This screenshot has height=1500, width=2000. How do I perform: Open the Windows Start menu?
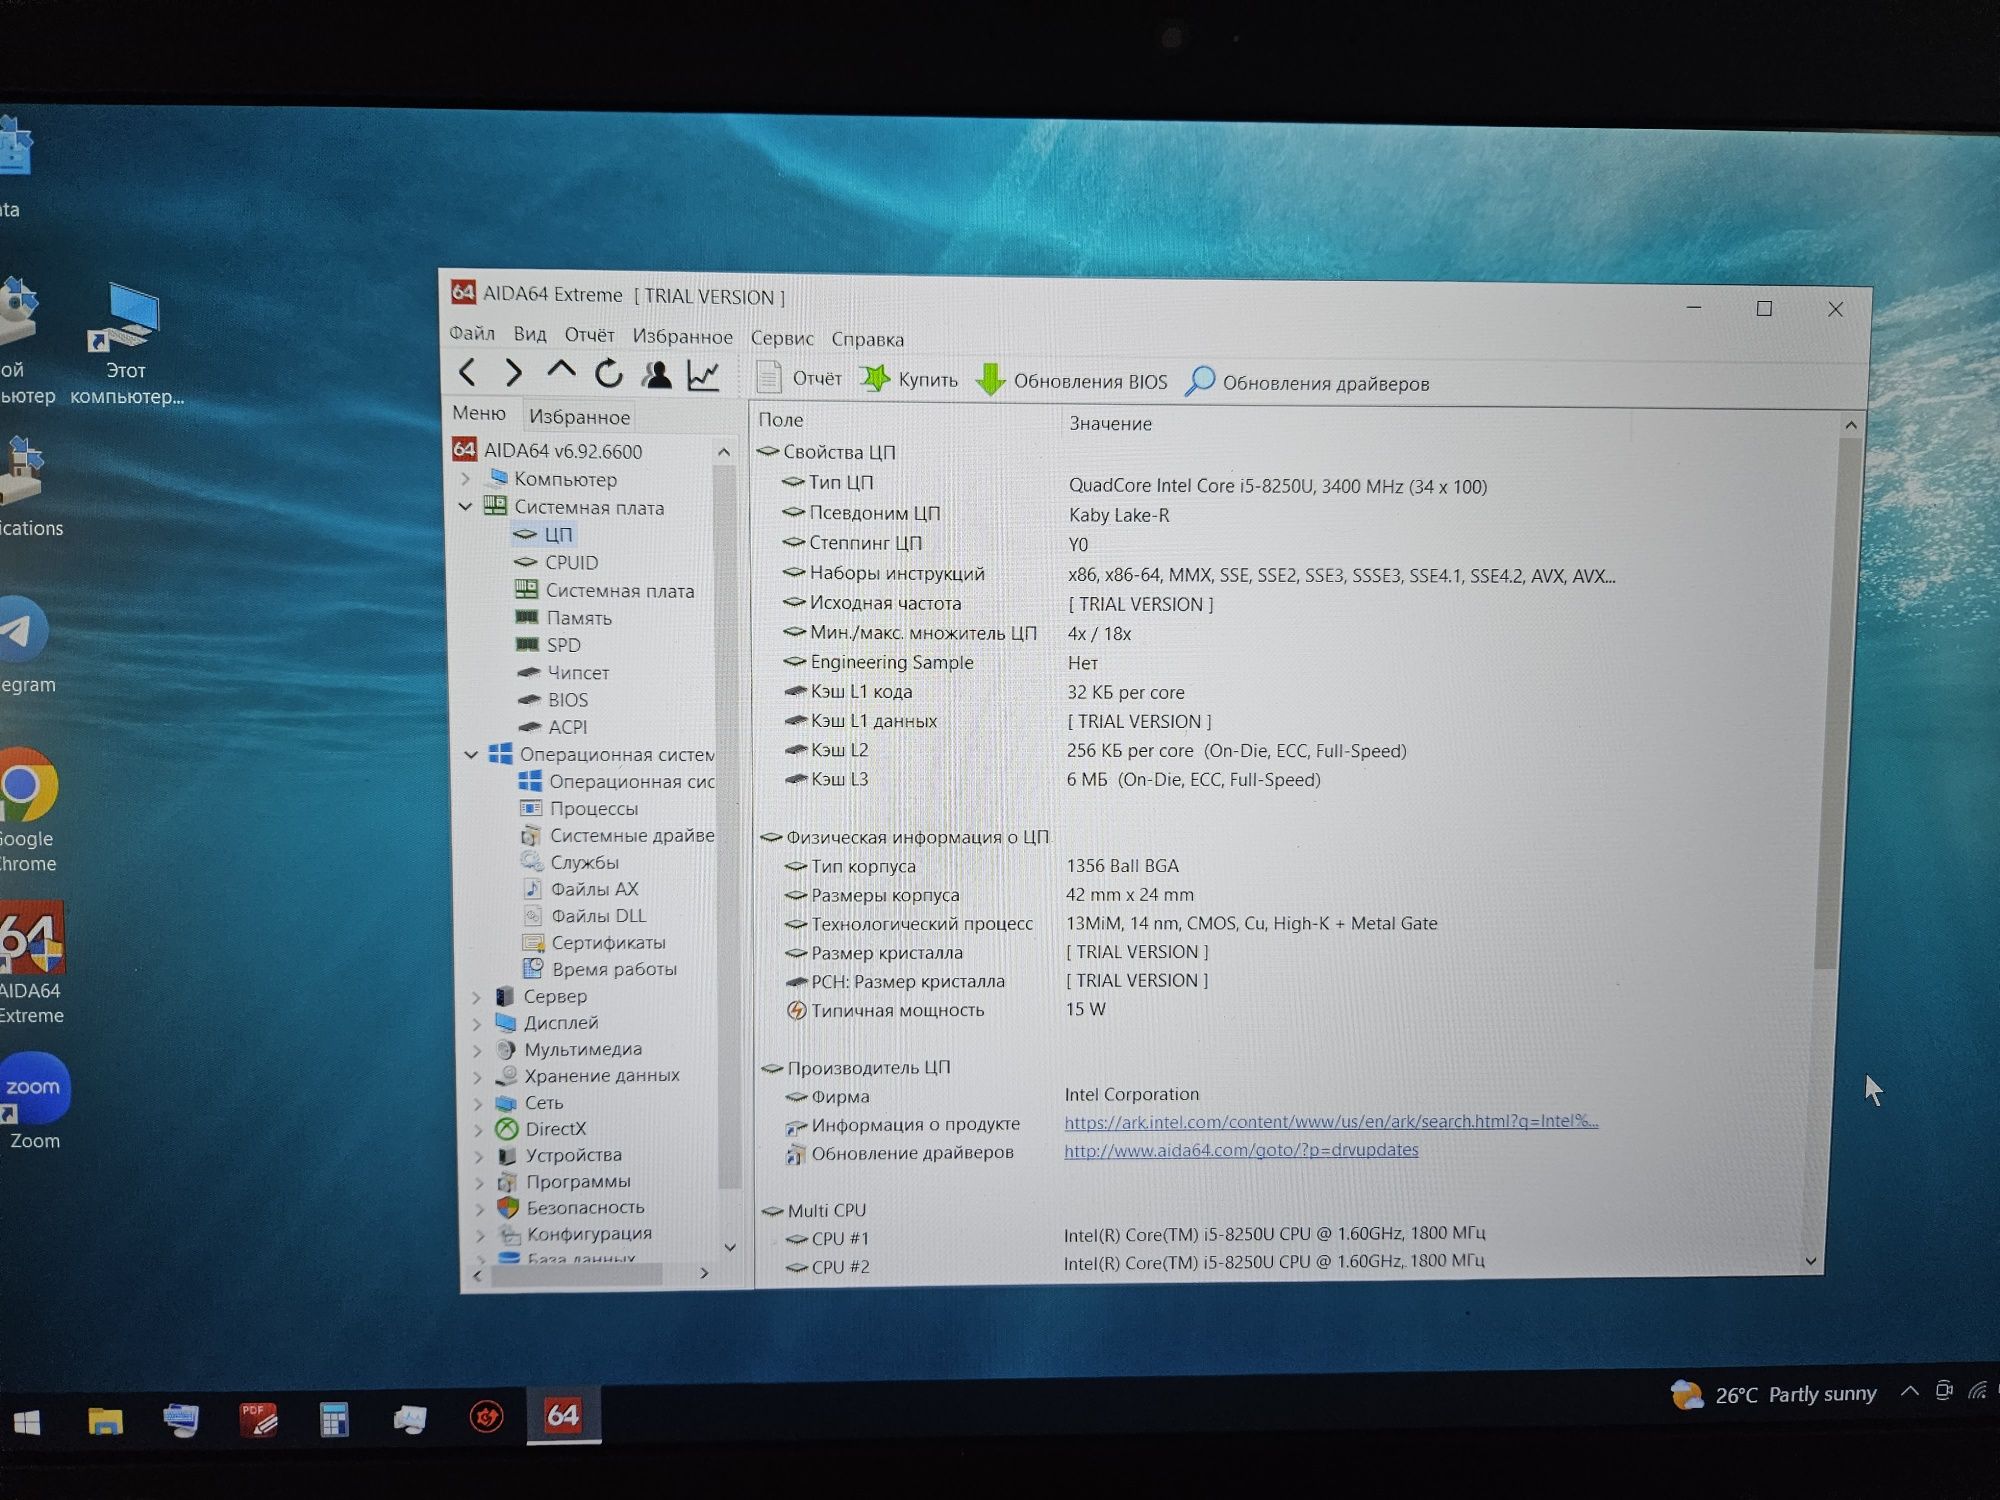click(x=27, y=1421)
